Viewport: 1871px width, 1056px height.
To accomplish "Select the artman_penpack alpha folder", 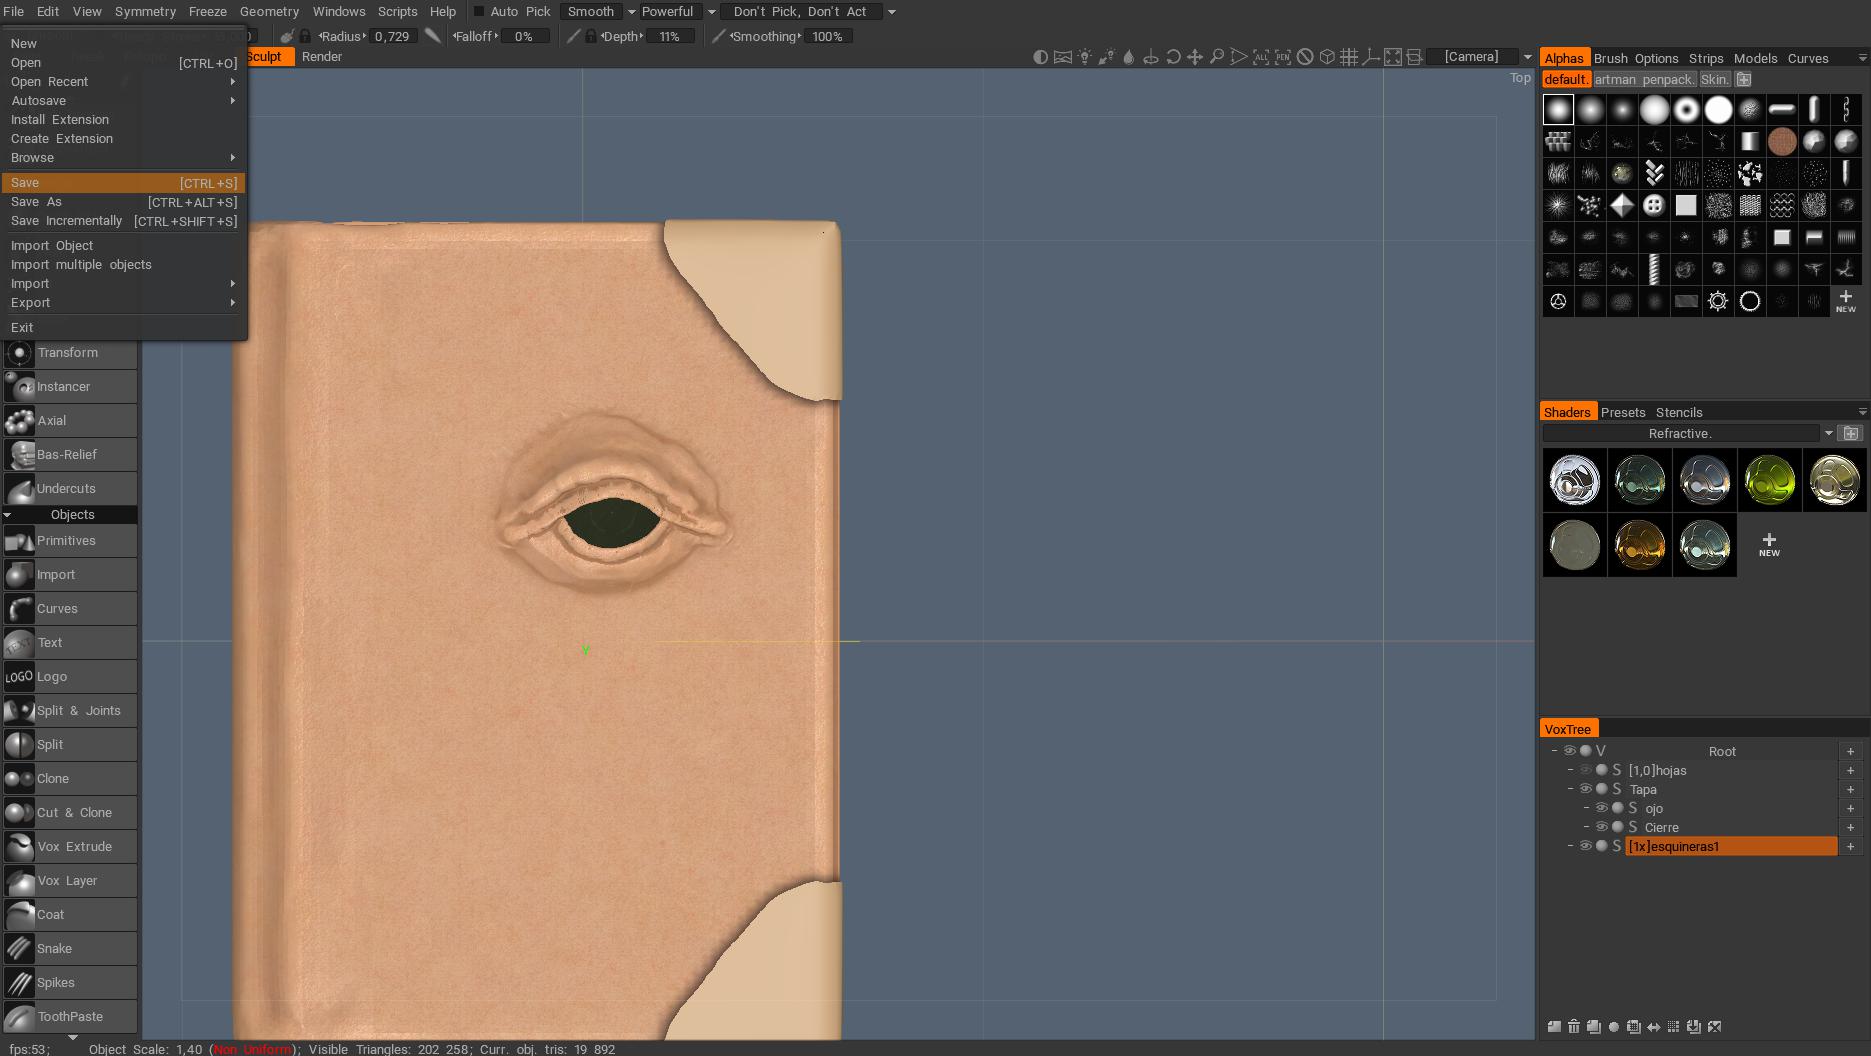I will (x=1644, y=79).
